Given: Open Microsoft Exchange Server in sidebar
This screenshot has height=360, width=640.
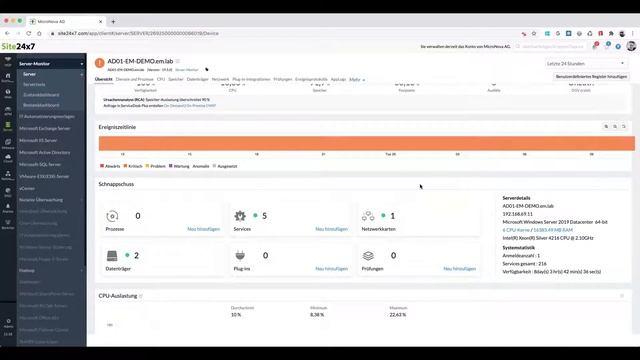Looking at the screenshot, I should coord(45,129).
